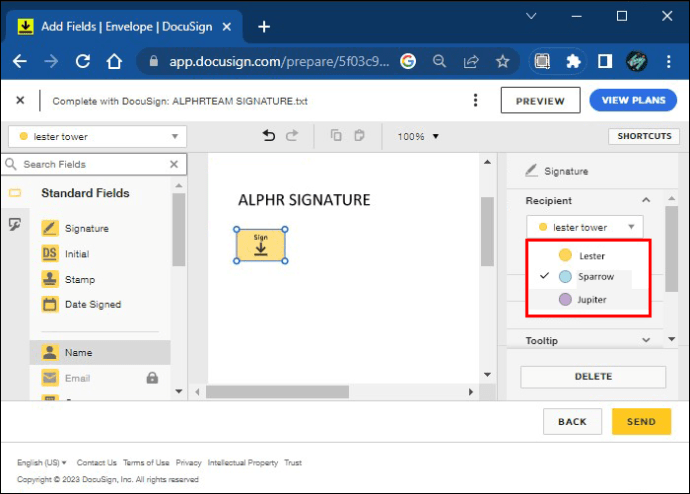The width and height of the screenshot is (690, 494).
Task: Open the SHORTCUTS panel
Action: pos(644,136)
